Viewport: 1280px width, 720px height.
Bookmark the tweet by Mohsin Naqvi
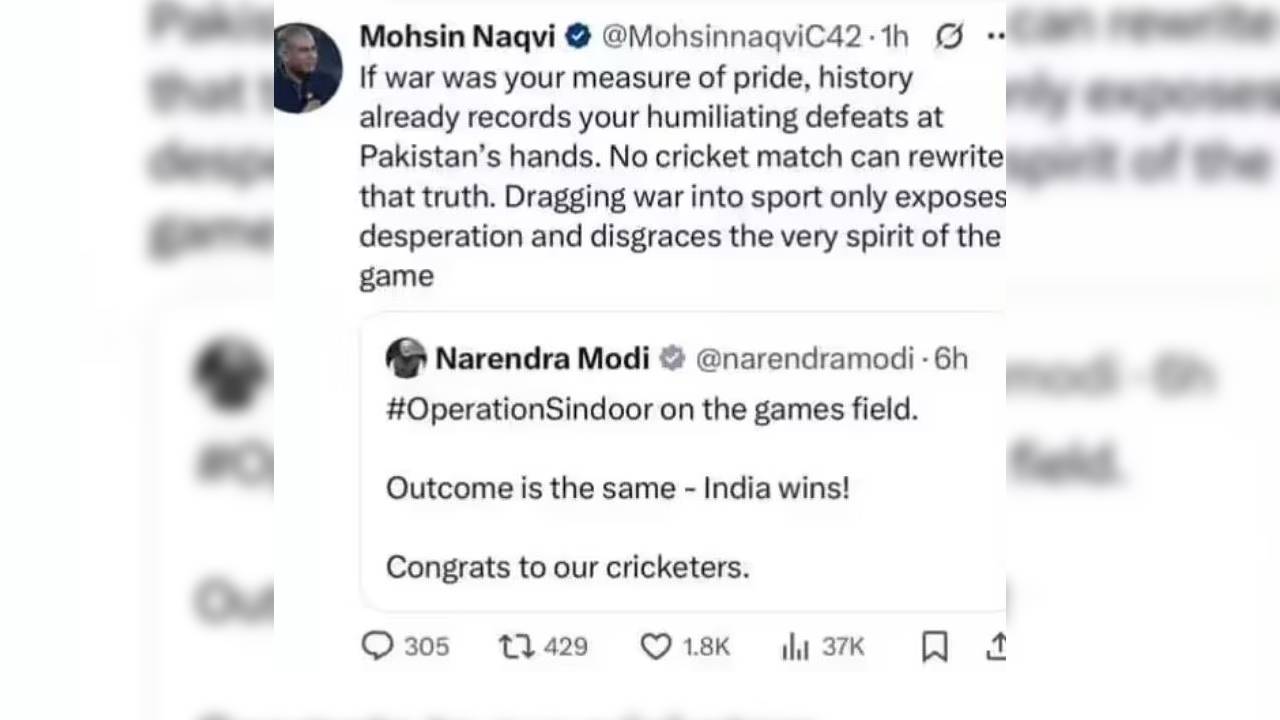click(x=934, y=647)
